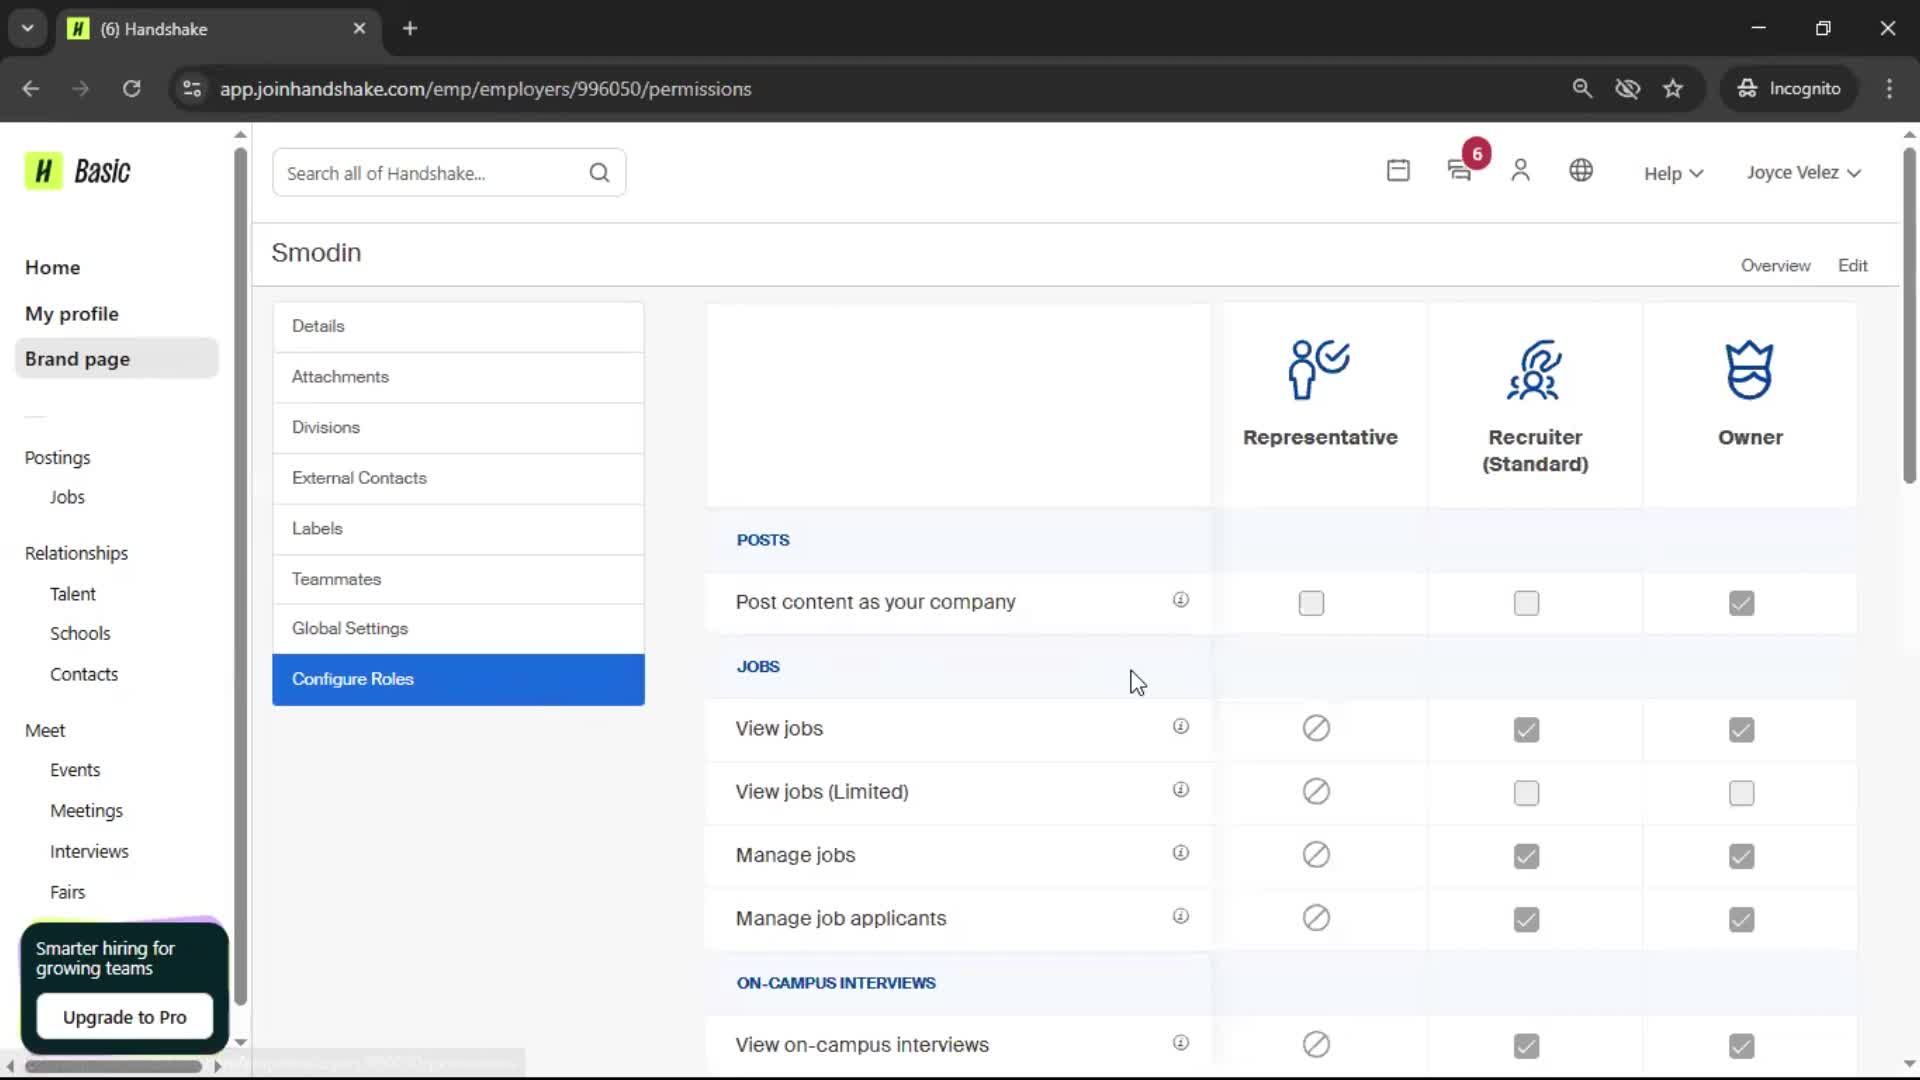Open a new browser tab

(410, 28)
